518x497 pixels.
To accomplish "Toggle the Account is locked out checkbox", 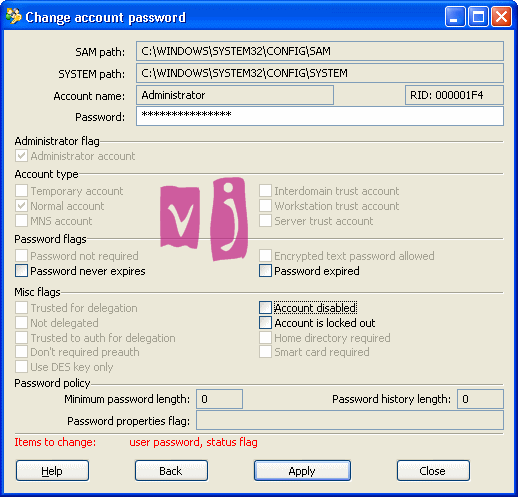I will (x=265, y=323).
